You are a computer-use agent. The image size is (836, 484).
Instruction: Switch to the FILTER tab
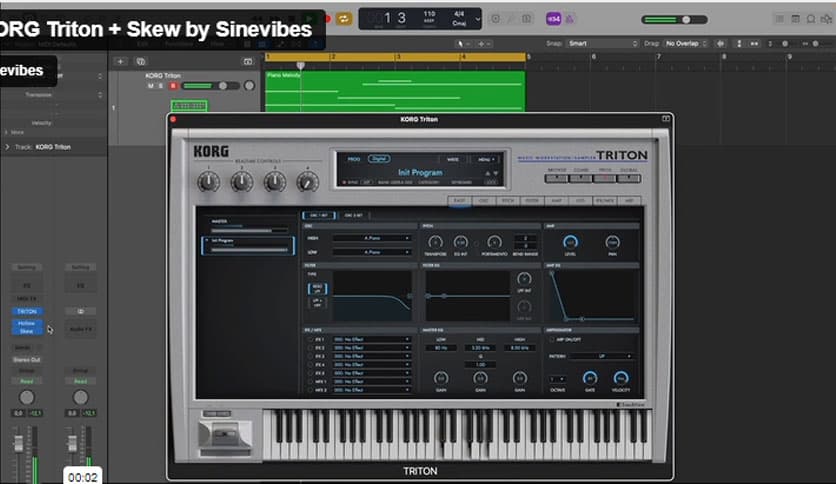point(532,201)
